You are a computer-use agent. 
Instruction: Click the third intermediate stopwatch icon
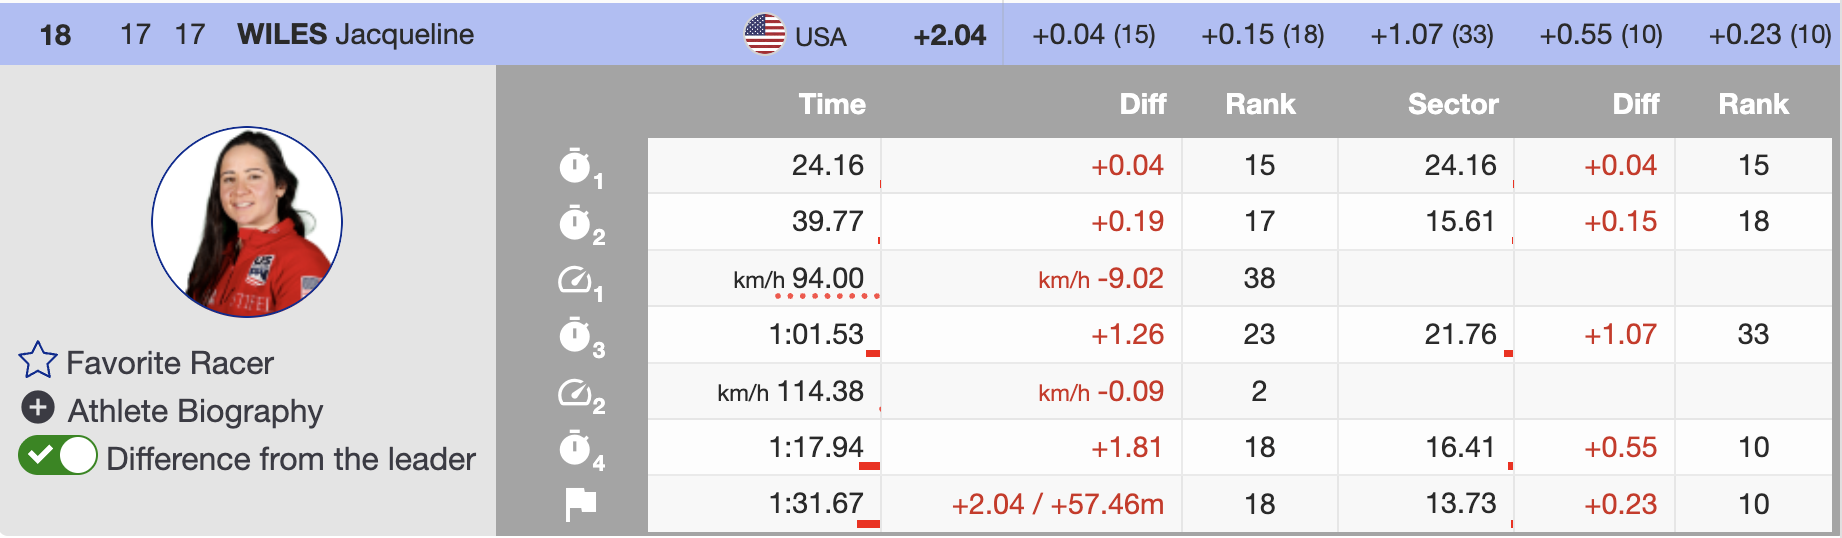575,336
